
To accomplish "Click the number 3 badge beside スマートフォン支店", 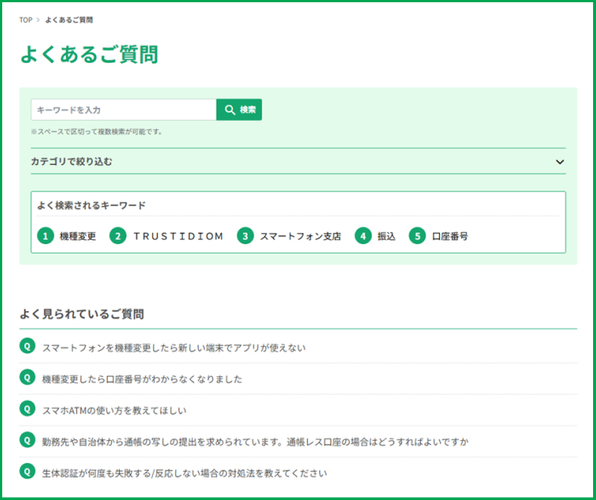I will click(245, 236).
